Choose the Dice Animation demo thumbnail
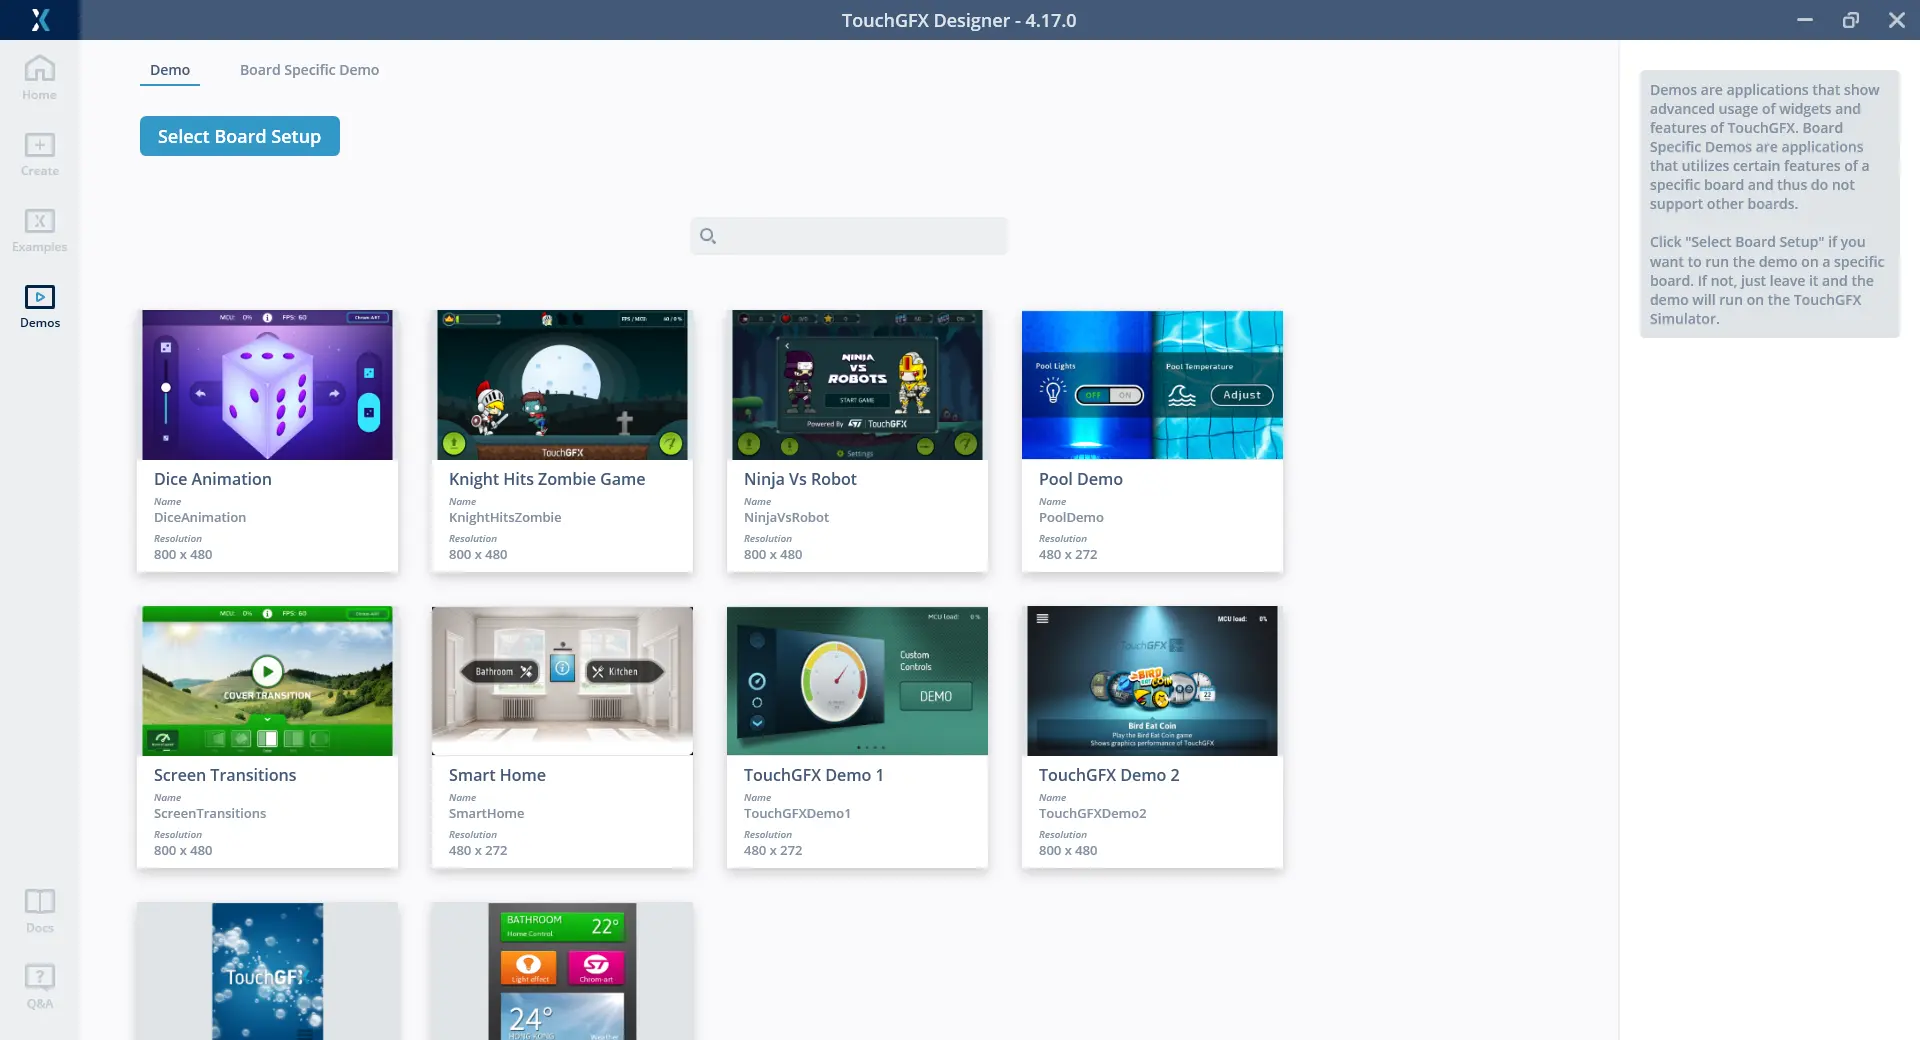This screenshot has height=1040, width=1920. 267,385
